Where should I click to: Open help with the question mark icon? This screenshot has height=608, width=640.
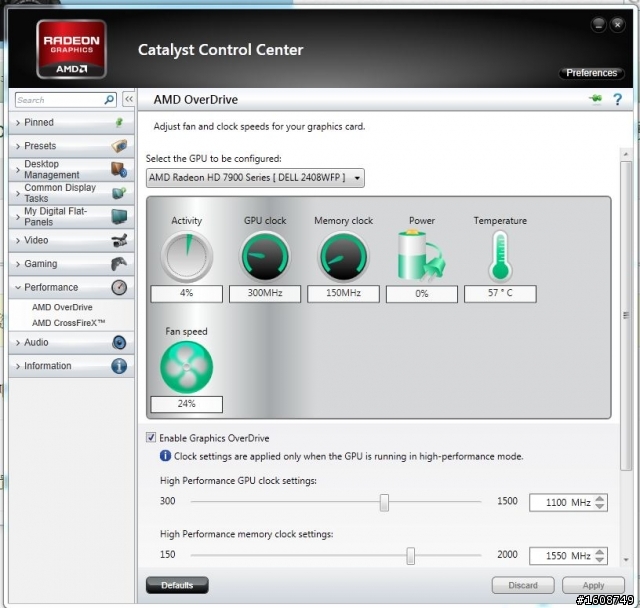point(617,99)
